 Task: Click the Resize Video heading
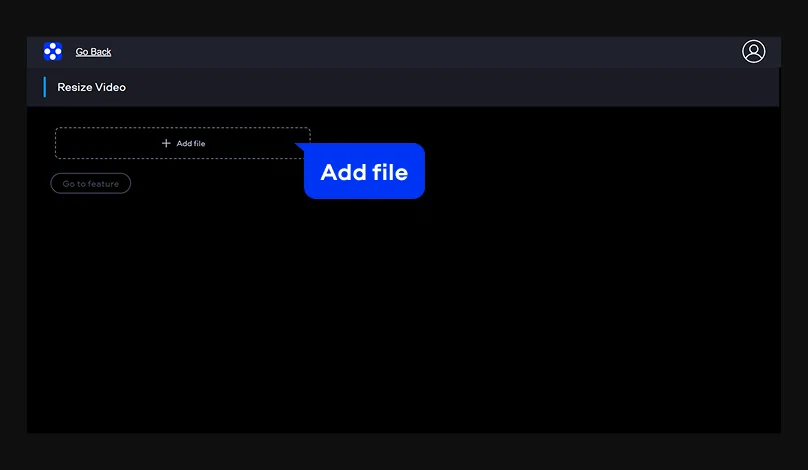91,87
